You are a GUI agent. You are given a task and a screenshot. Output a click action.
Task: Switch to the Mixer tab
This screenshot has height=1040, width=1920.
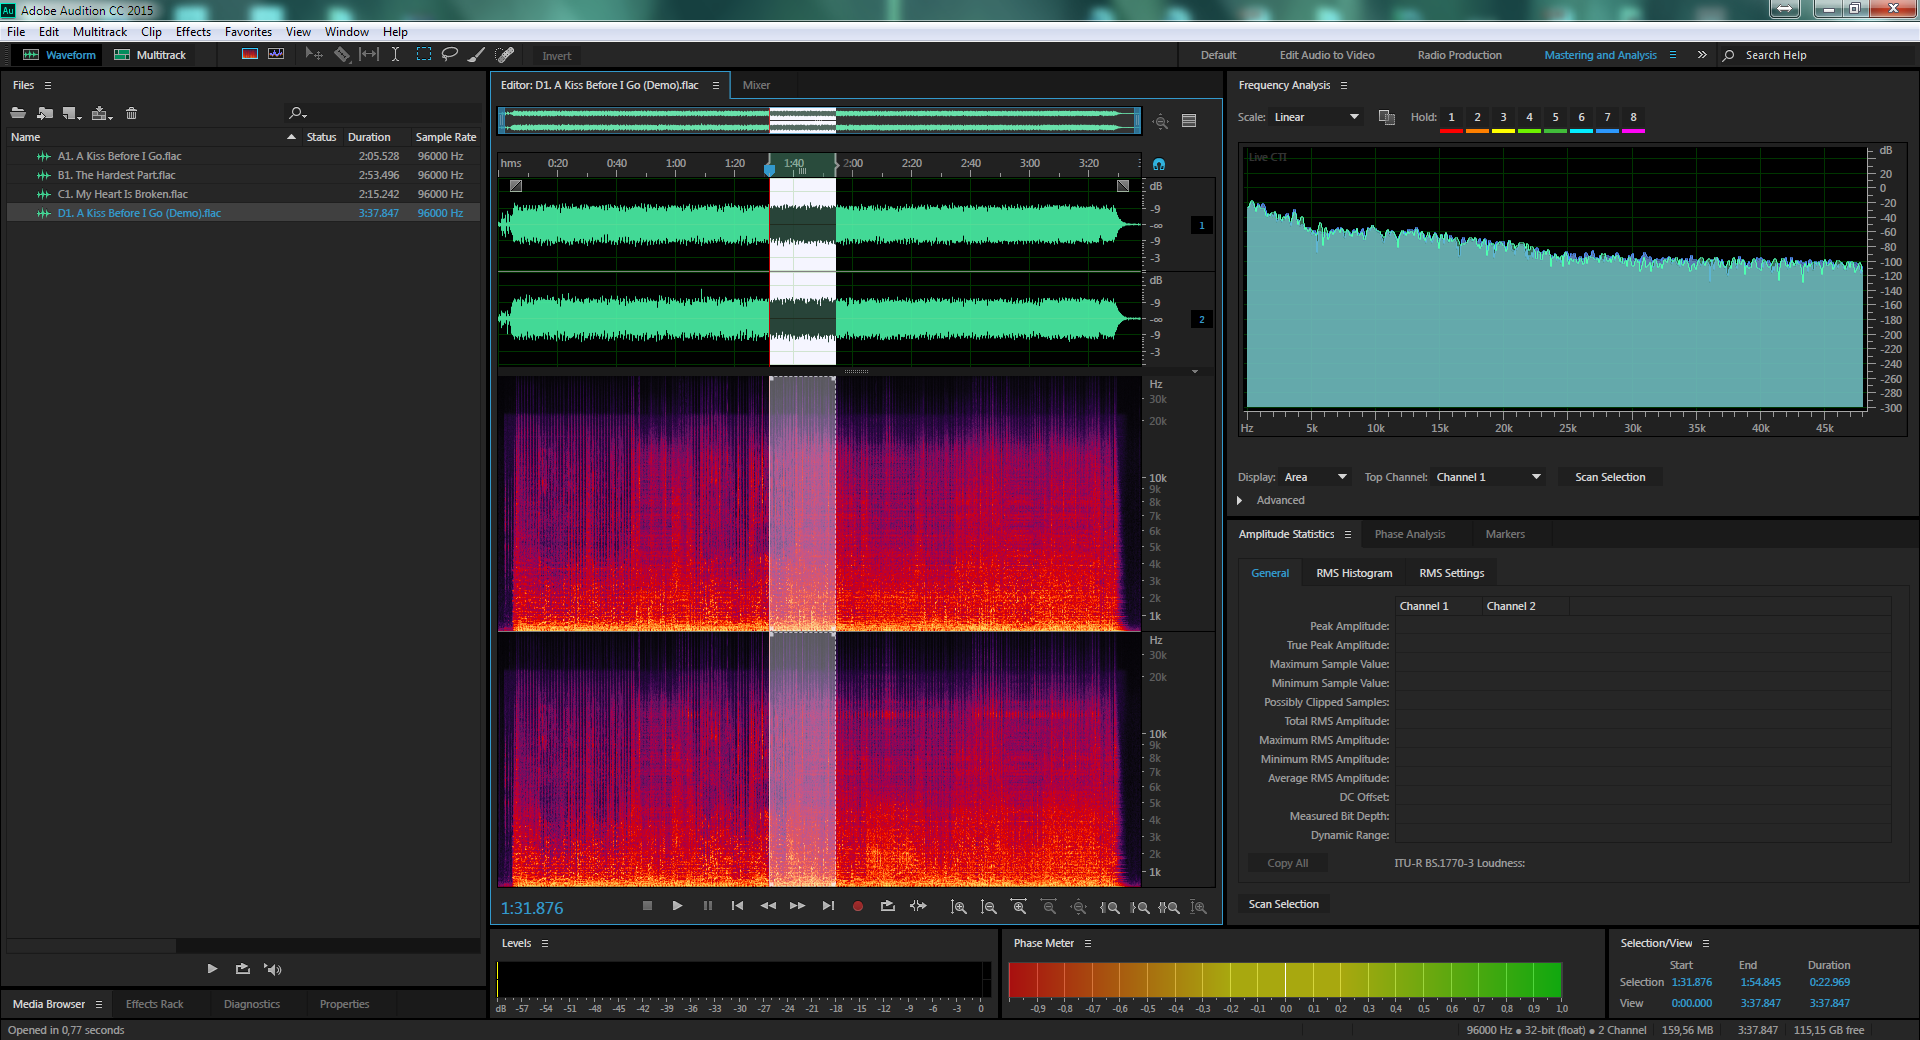[756, 85]
